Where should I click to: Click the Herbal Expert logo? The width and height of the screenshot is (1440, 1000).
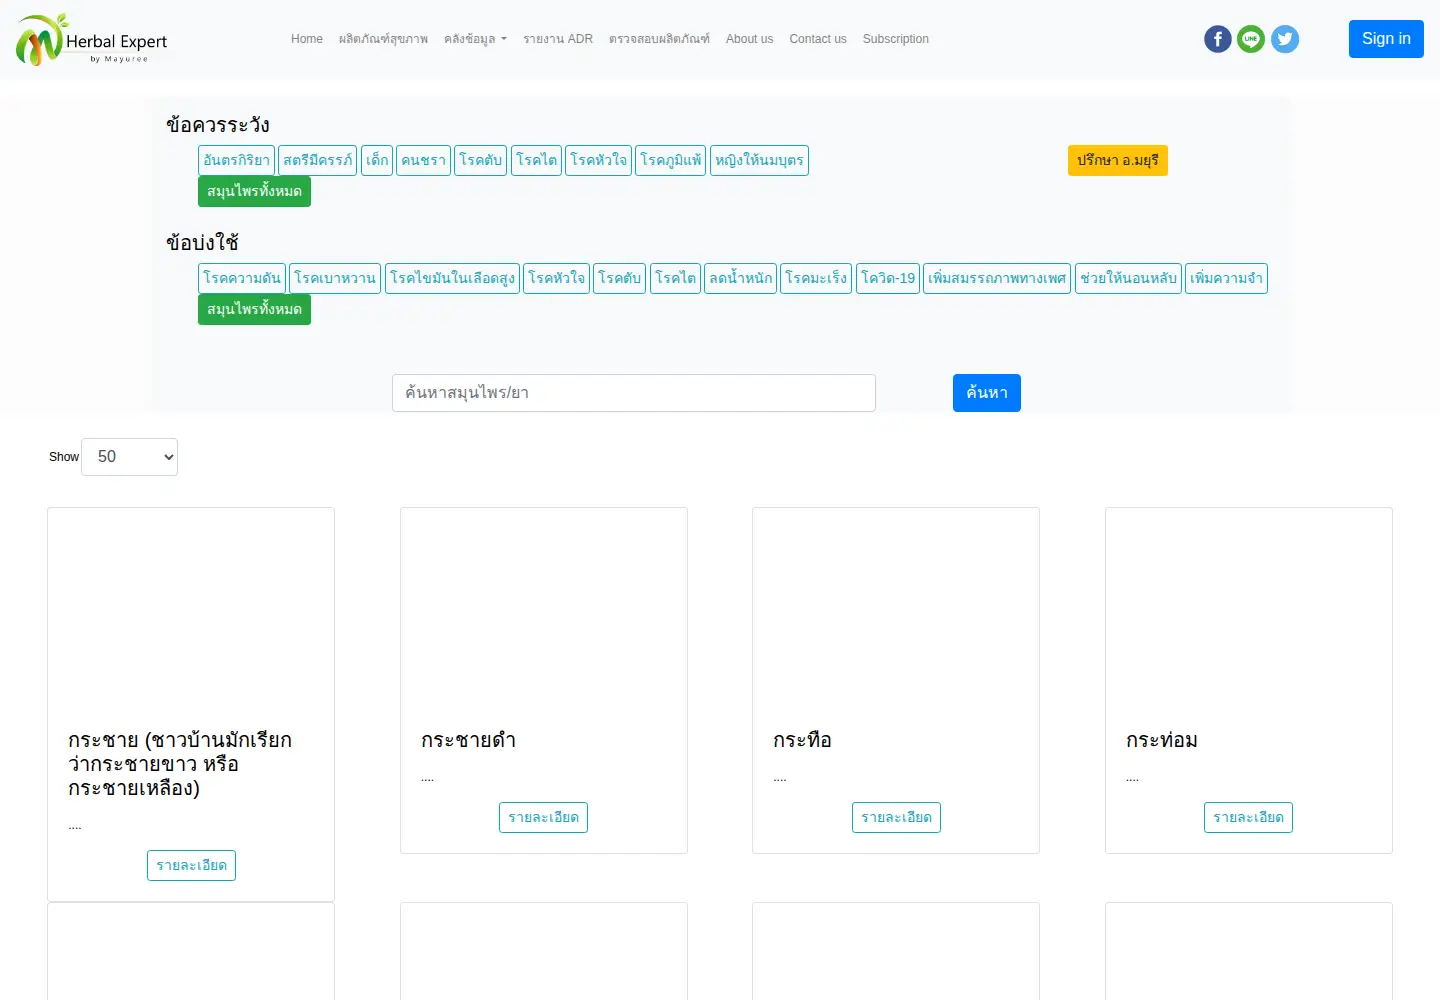click(x=91, y=40)
